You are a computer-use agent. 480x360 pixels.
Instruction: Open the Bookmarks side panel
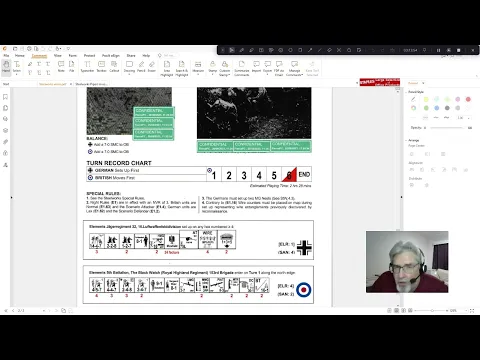tap(5, 97)
